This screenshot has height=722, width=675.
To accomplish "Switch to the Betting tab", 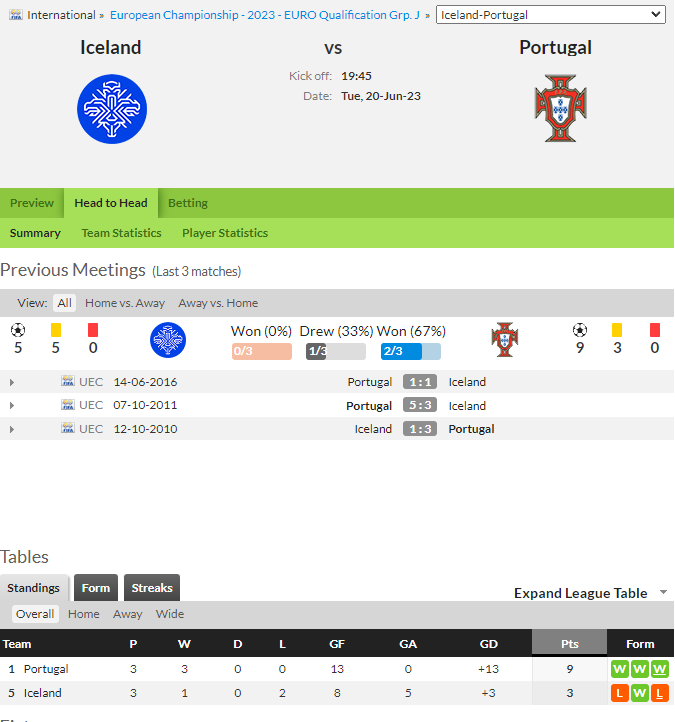I will (x=188, y=203).
